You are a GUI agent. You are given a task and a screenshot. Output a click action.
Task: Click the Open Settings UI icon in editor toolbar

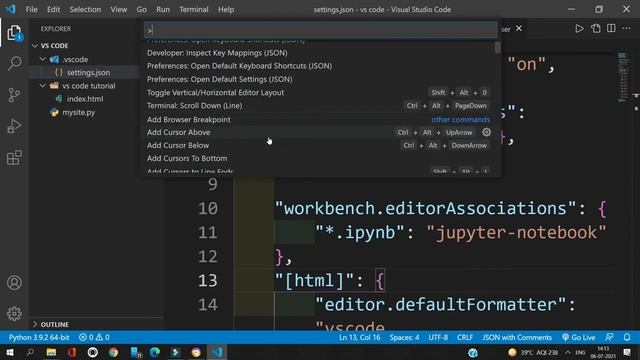click(596, 29)
